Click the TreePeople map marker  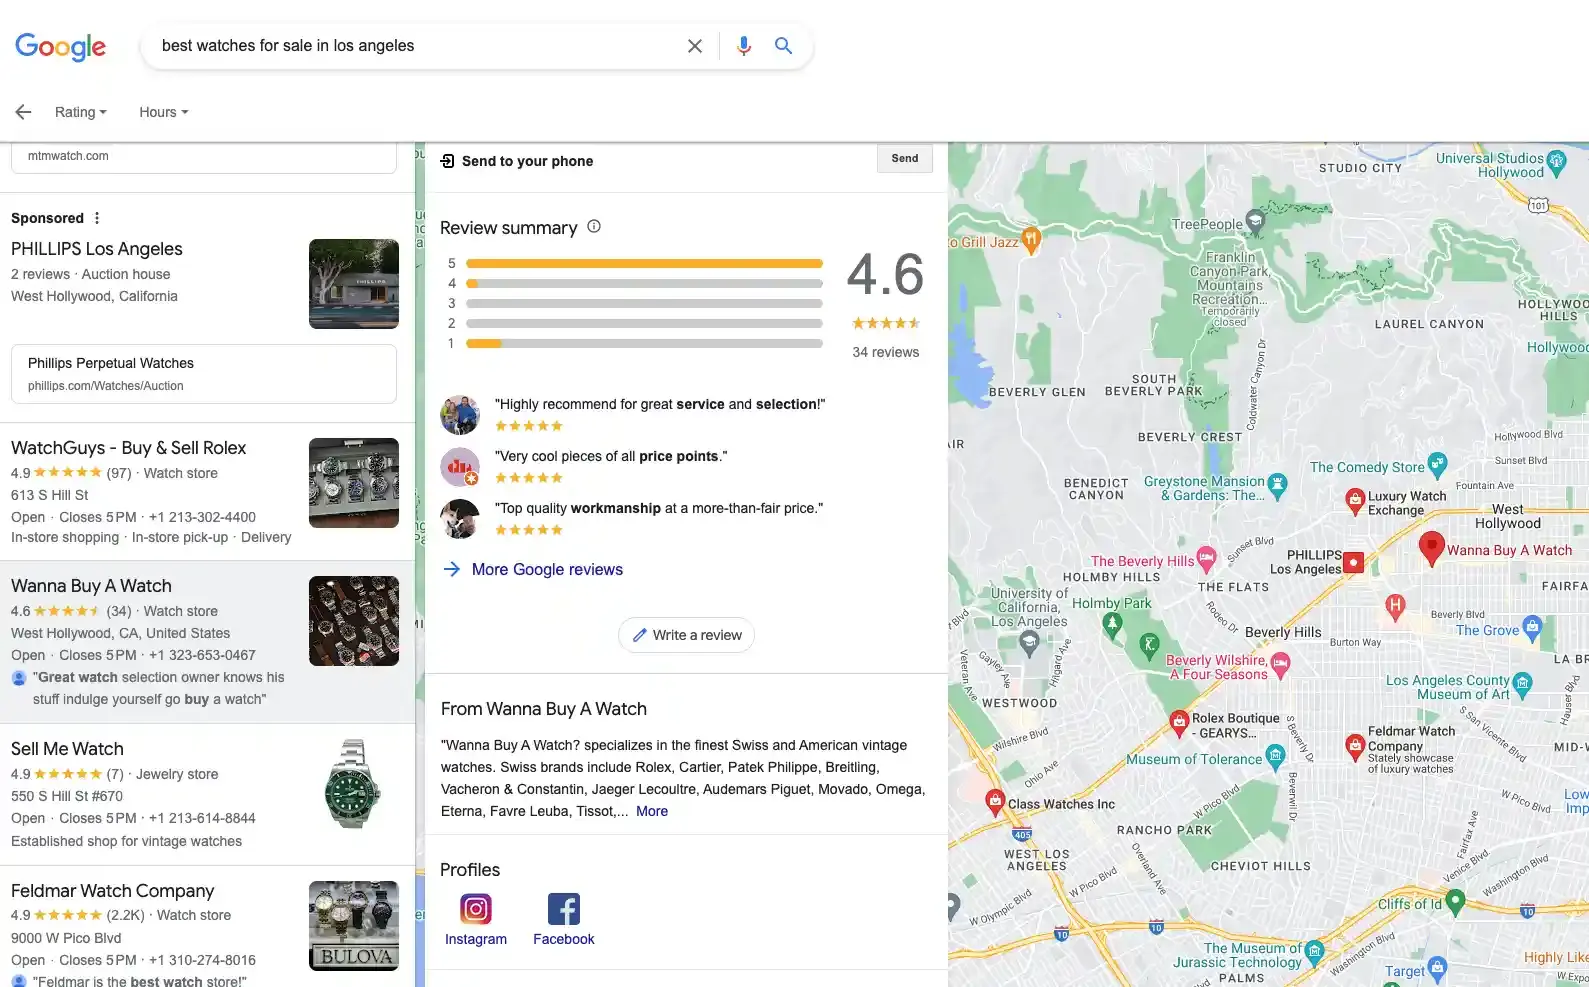coord(1256,221)
